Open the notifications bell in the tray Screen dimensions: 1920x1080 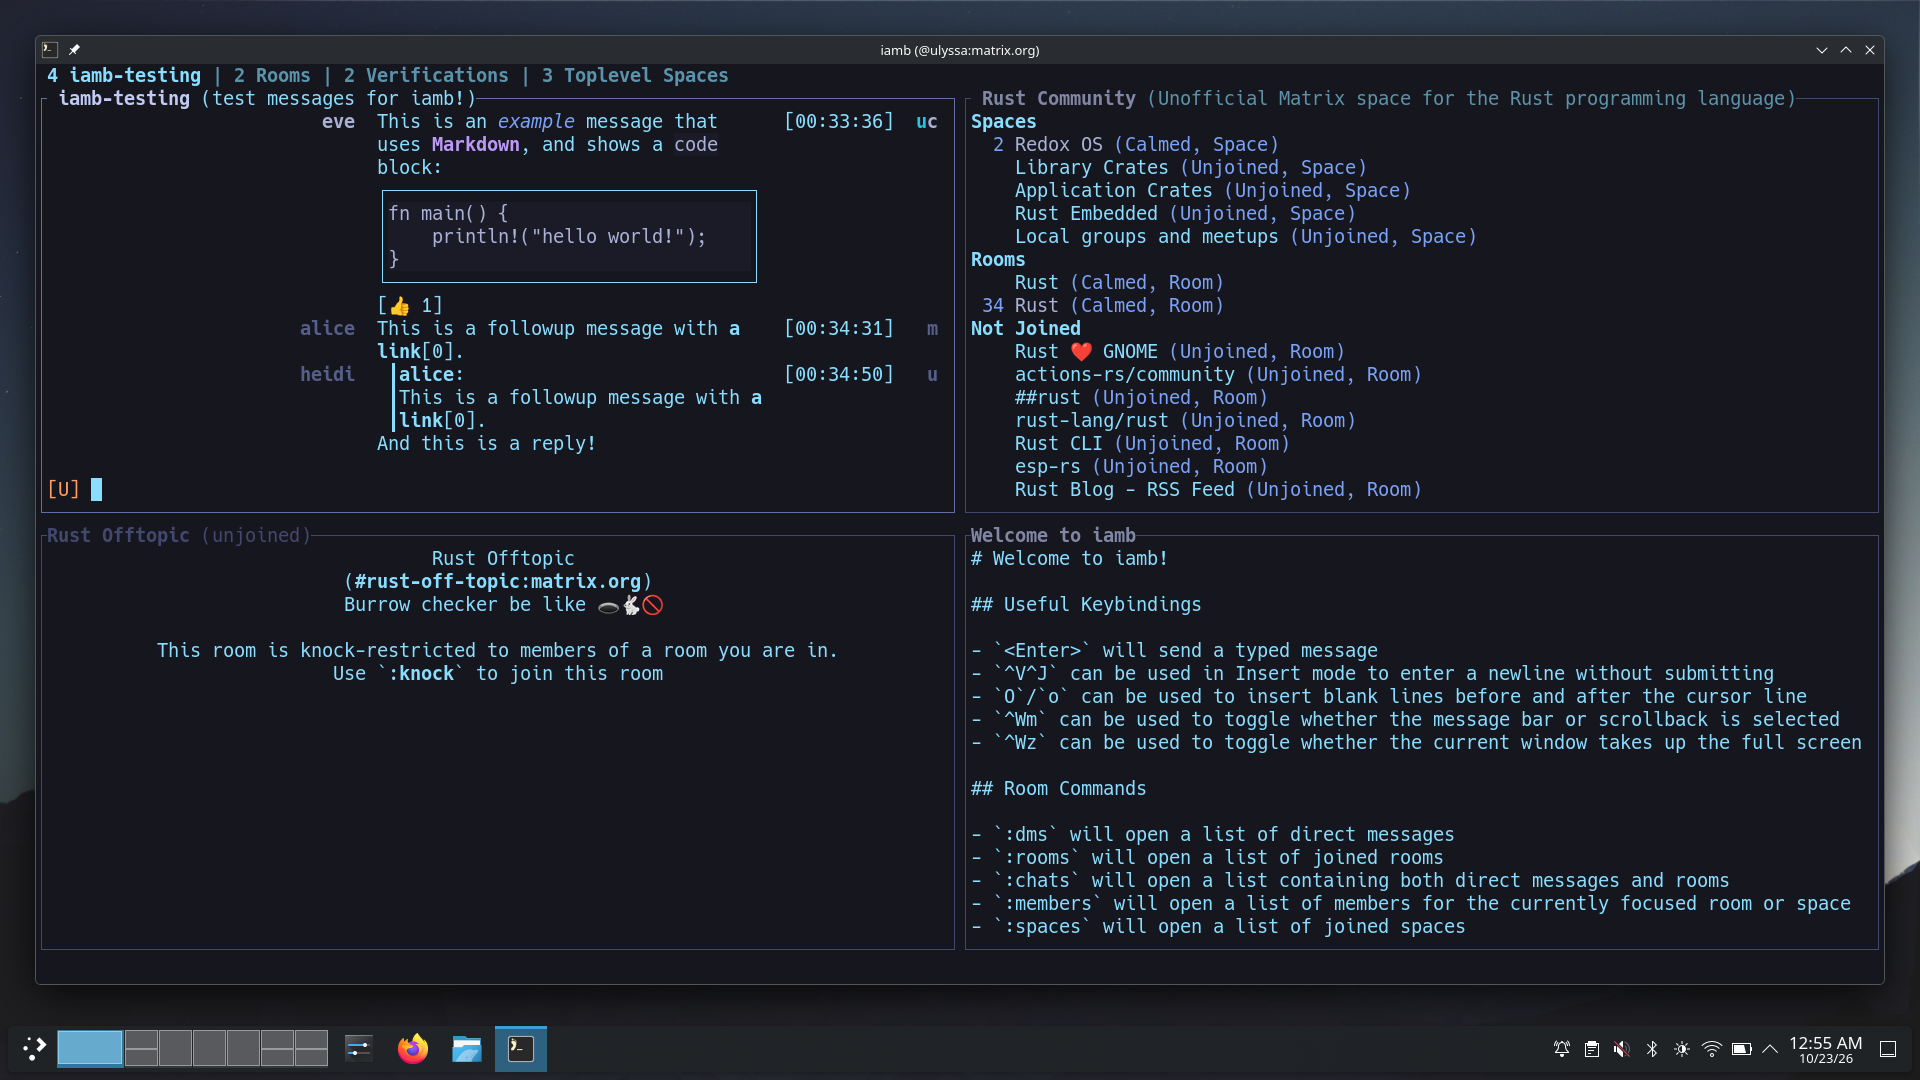point(1562,1049)
